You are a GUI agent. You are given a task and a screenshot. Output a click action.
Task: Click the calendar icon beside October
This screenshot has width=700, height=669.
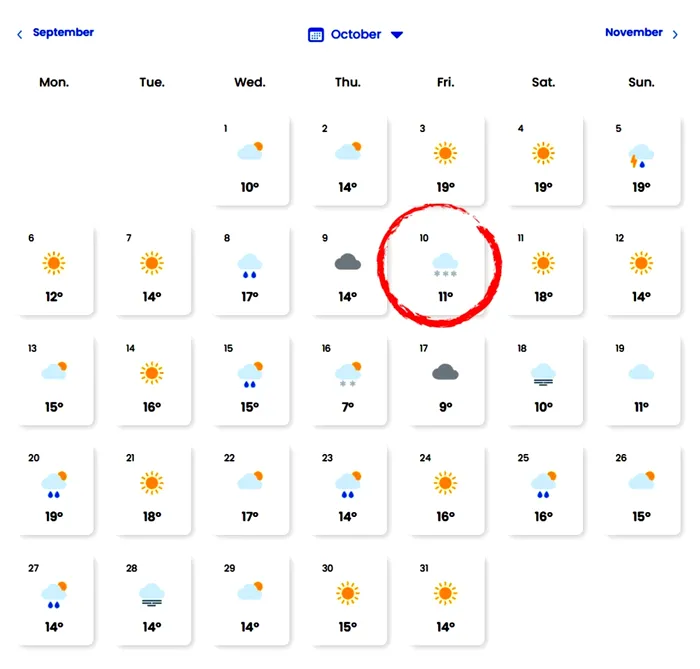click(316, 34)
